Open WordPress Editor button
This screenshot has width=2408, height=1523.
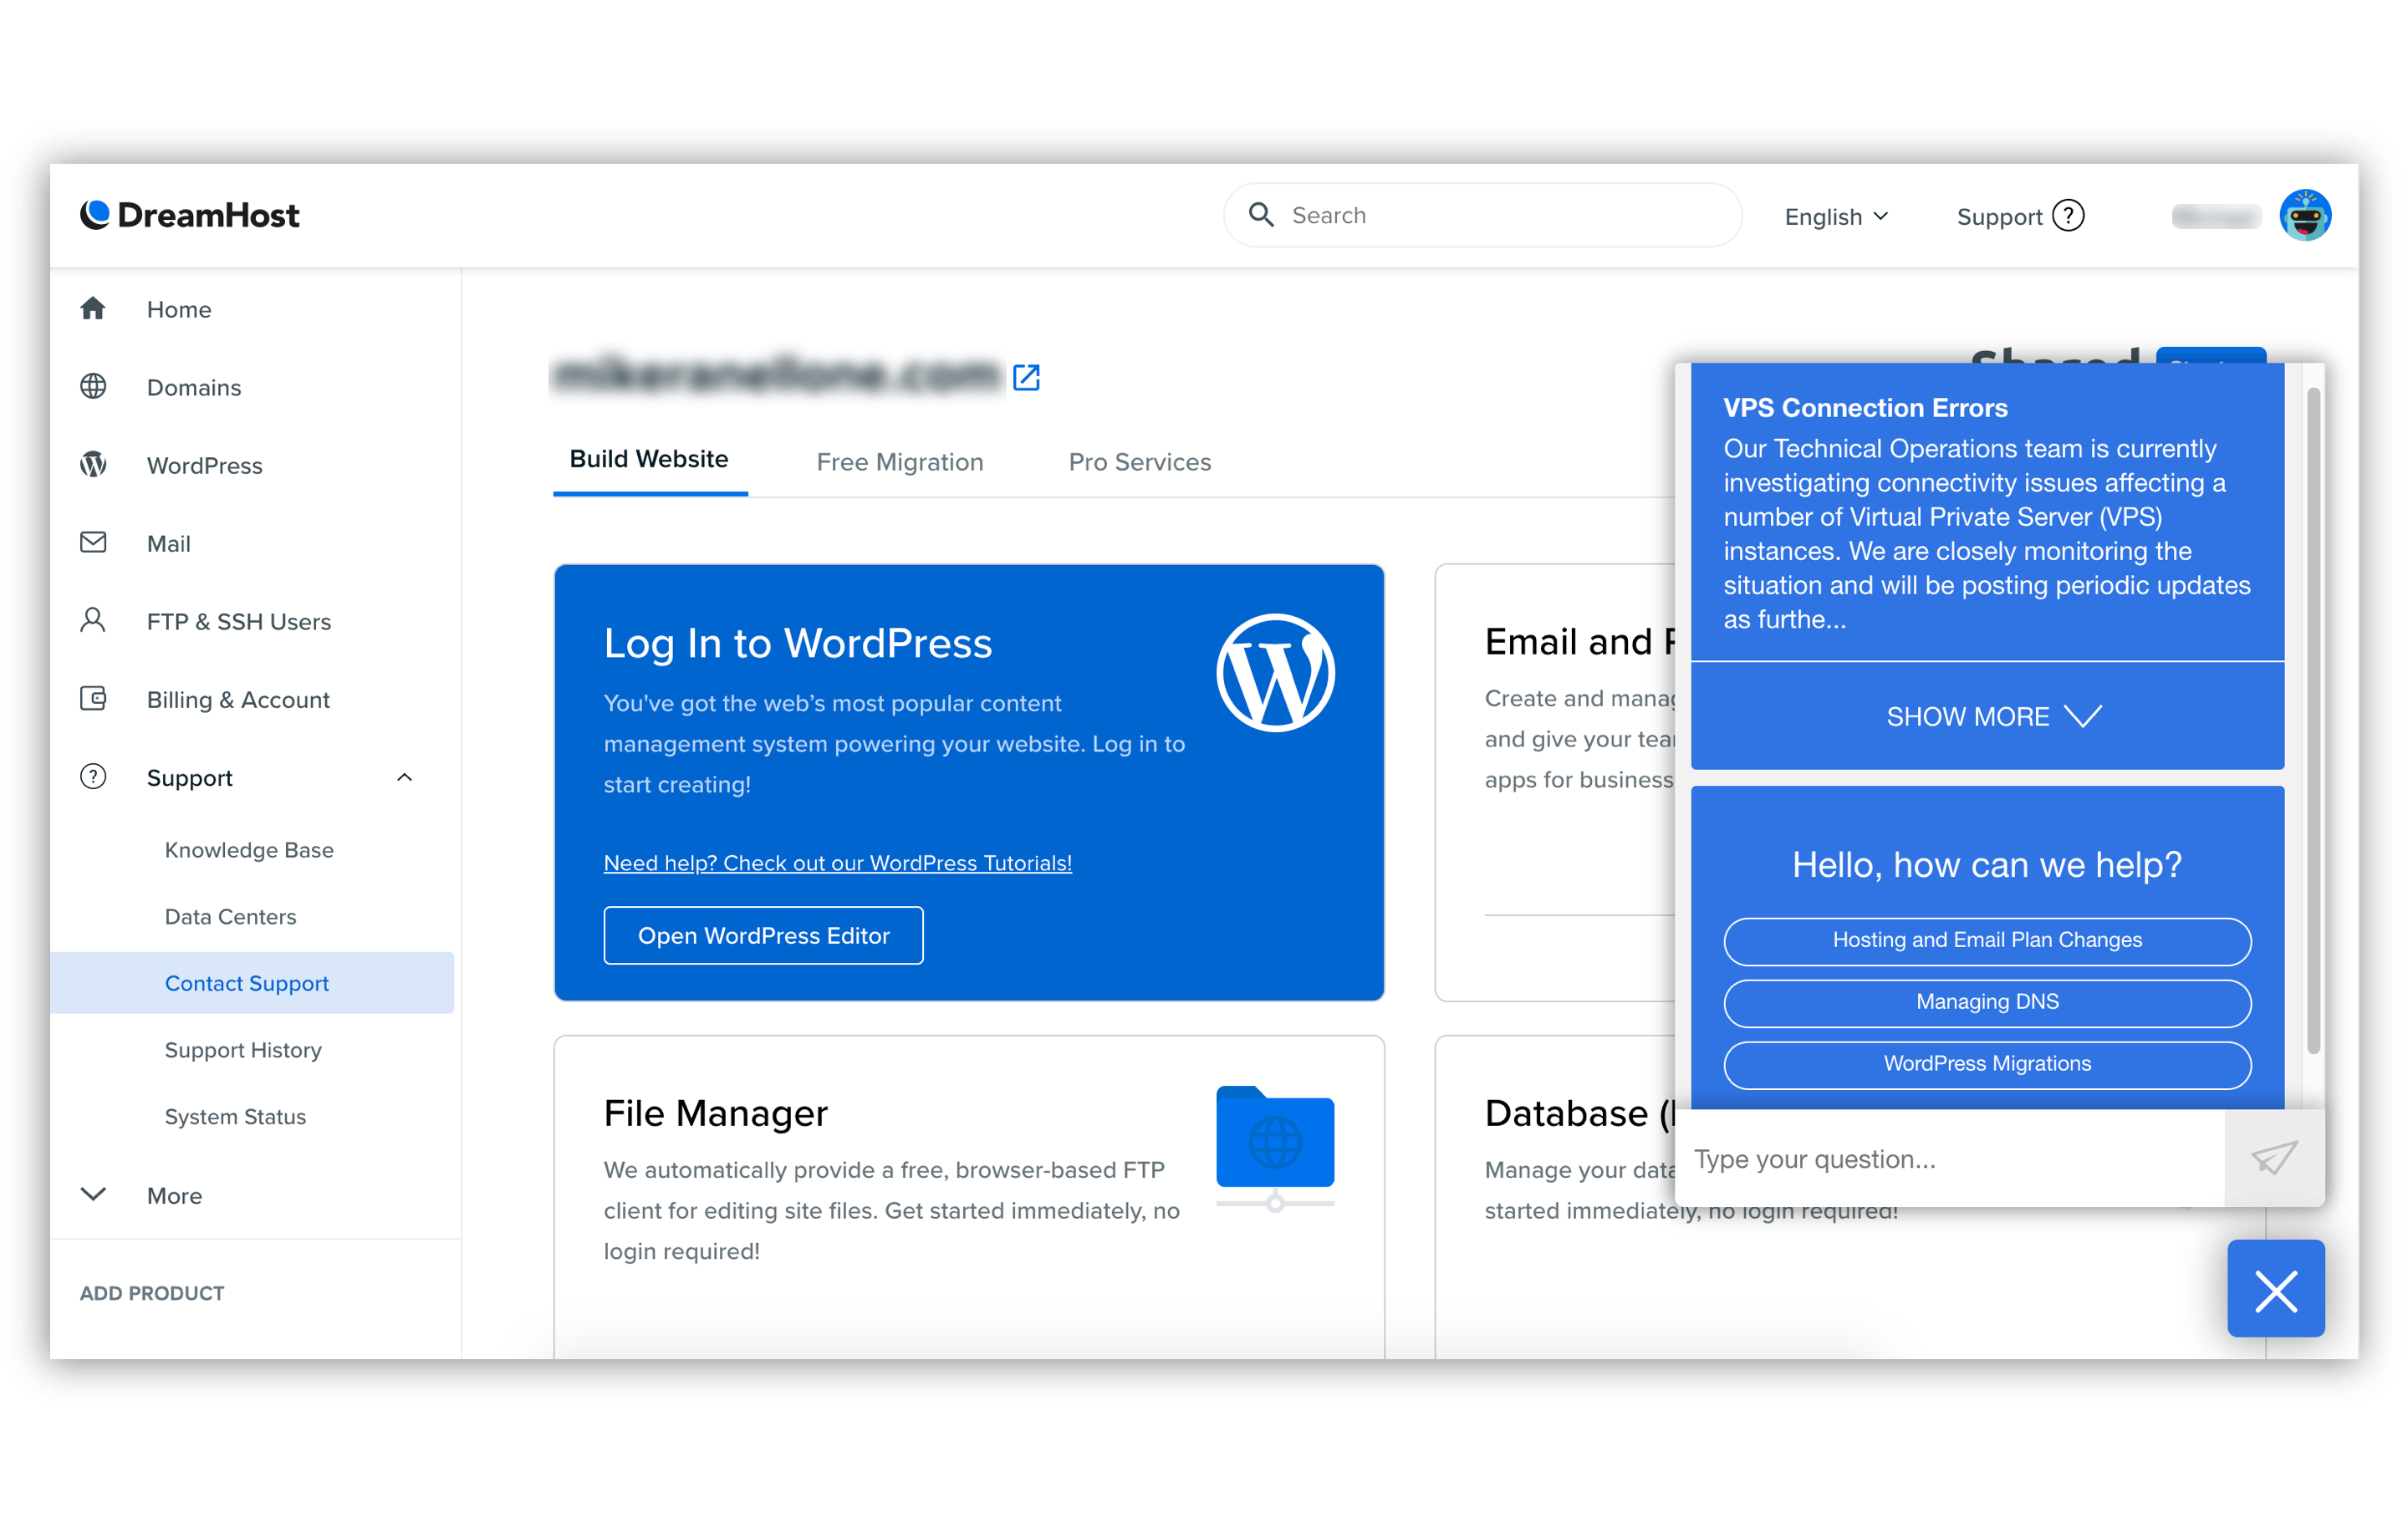tap(762, 935)
